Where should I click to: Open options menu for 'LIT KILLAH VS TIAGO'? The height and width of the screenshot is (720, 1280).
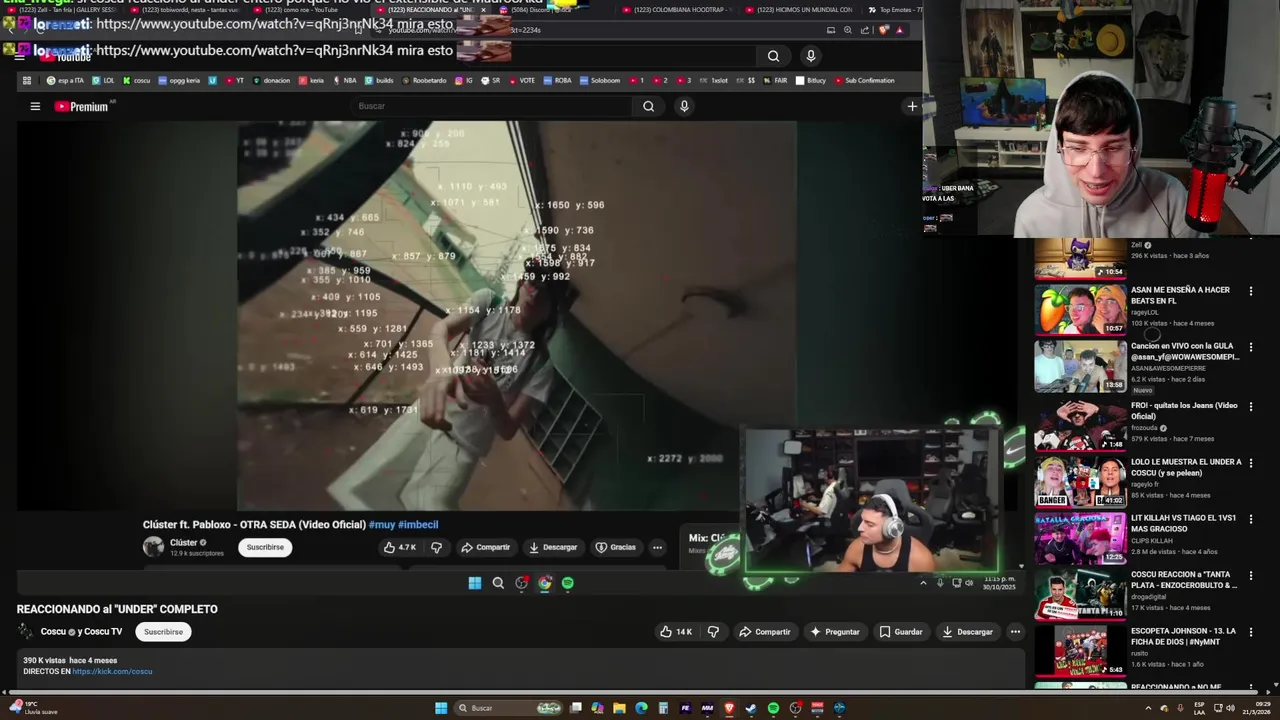click(1251, 519)
